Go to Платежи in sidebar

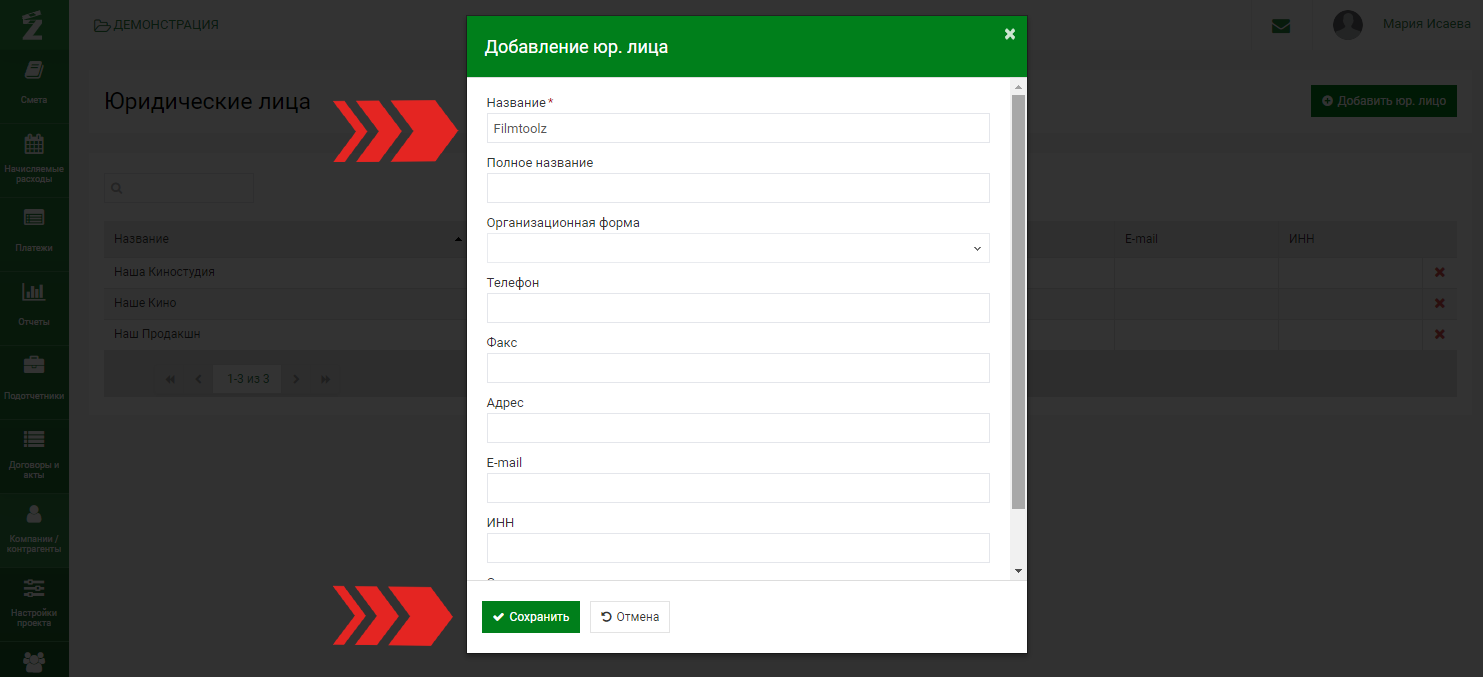point(34,233)
